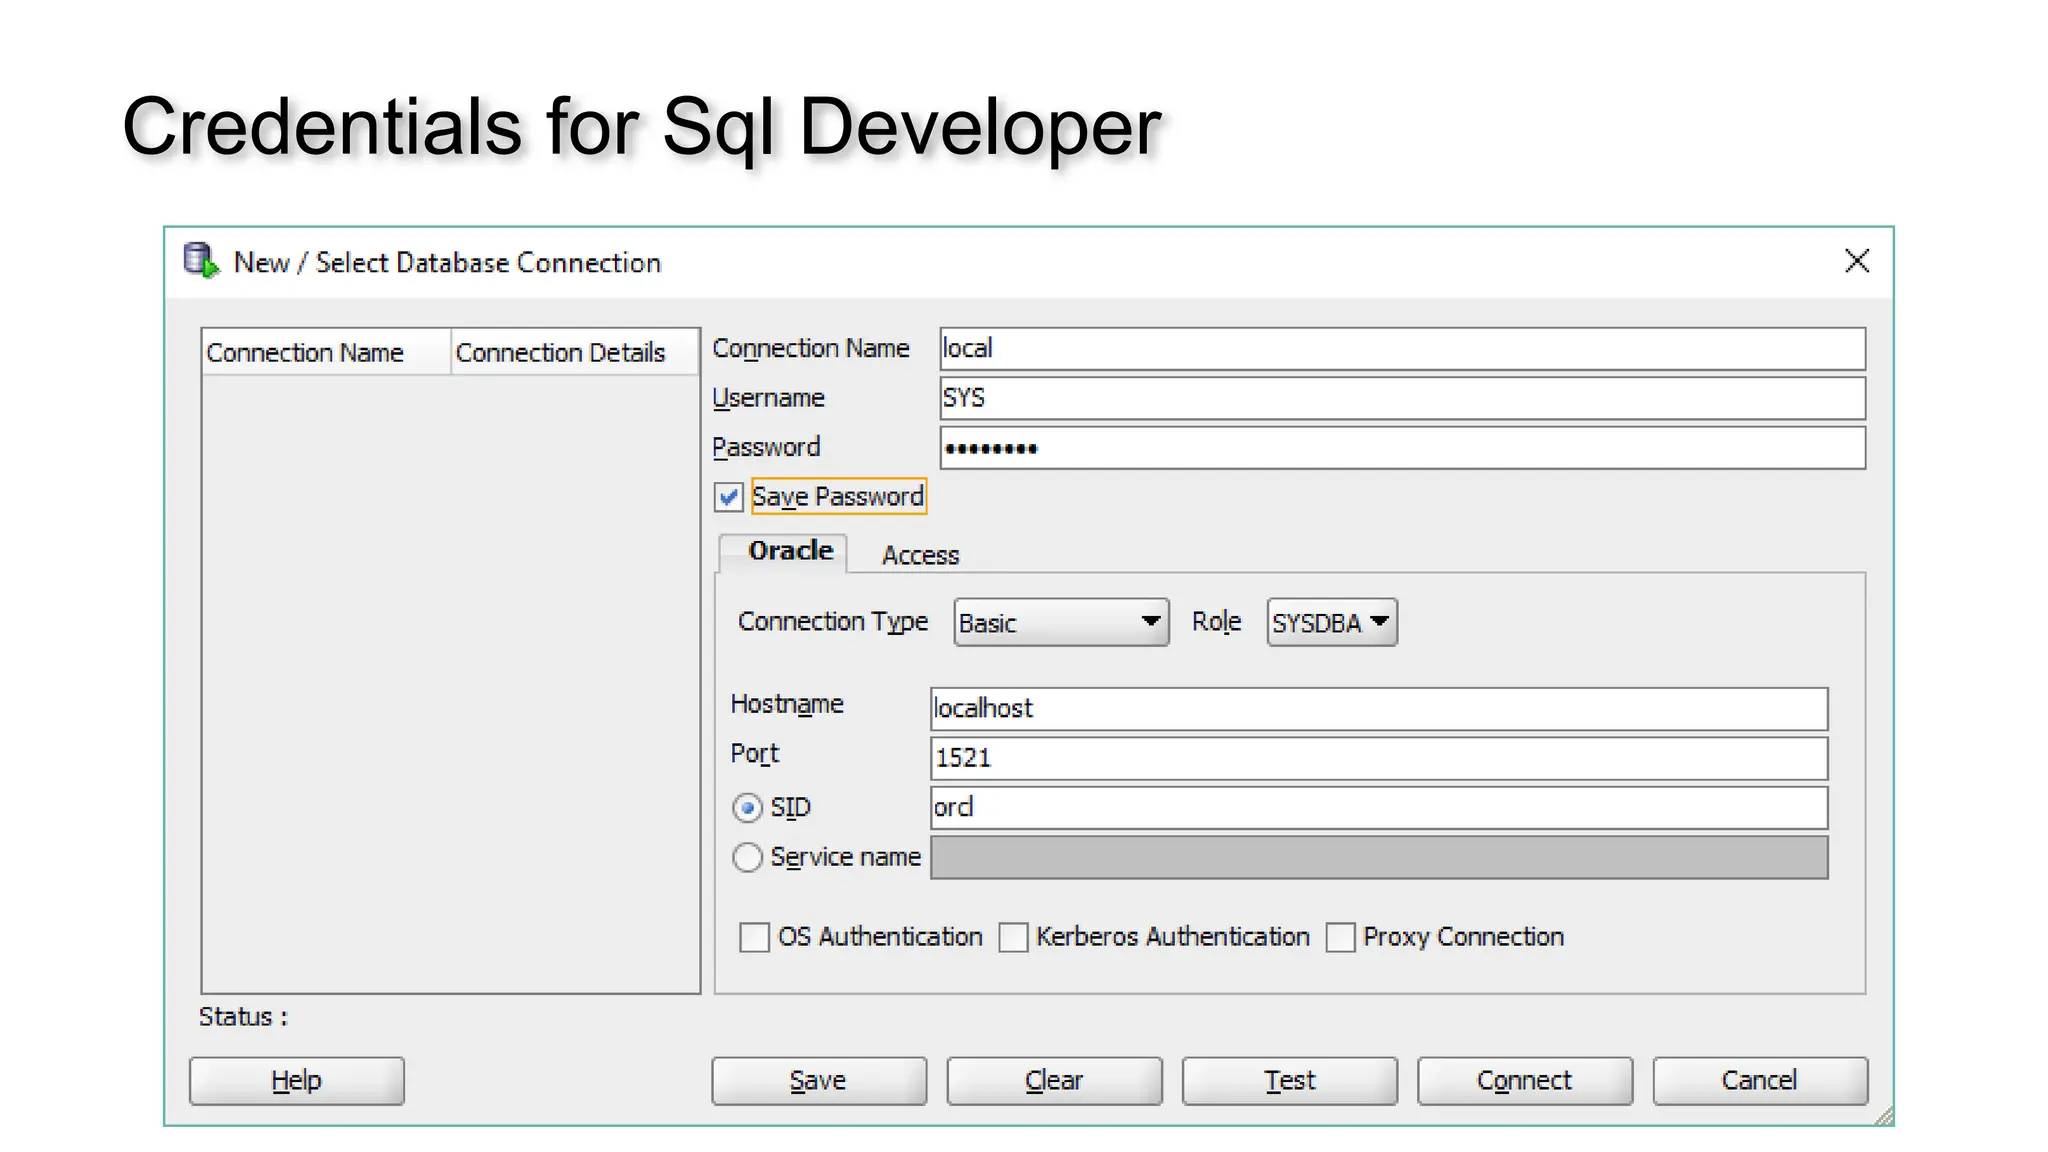The image size is (2048, 1152).
Task: Open the Connection Type dropdown
Action: [x=1061, y=622]
